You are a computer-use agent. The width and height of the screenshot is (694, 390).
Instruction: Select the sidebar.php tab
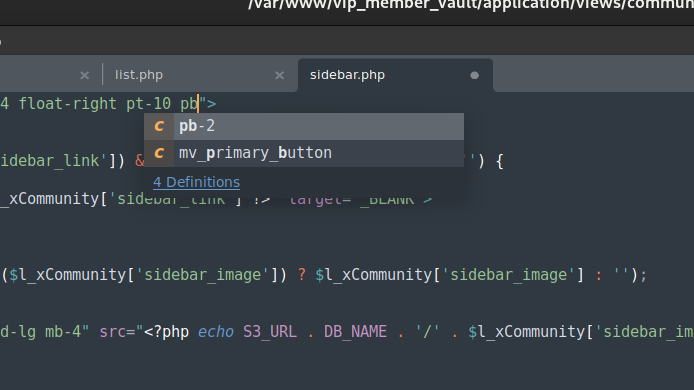click(x=347, y=75)
